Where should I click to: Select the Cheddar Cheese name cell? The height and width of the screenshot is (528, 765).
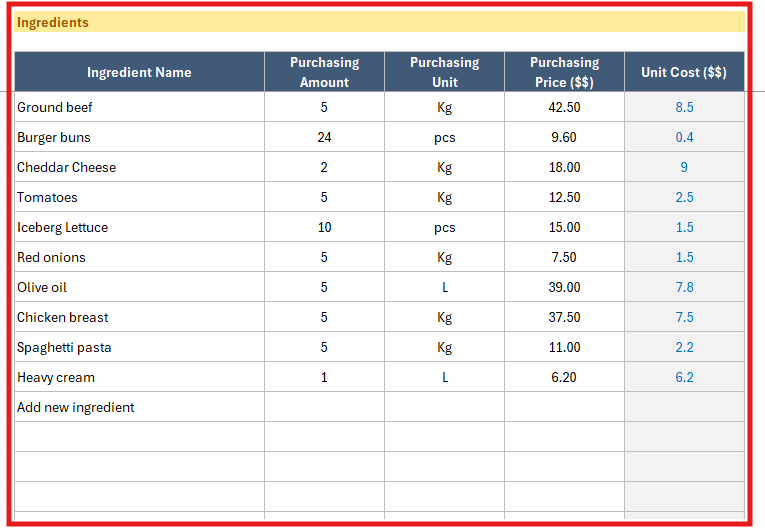(140, 167)
